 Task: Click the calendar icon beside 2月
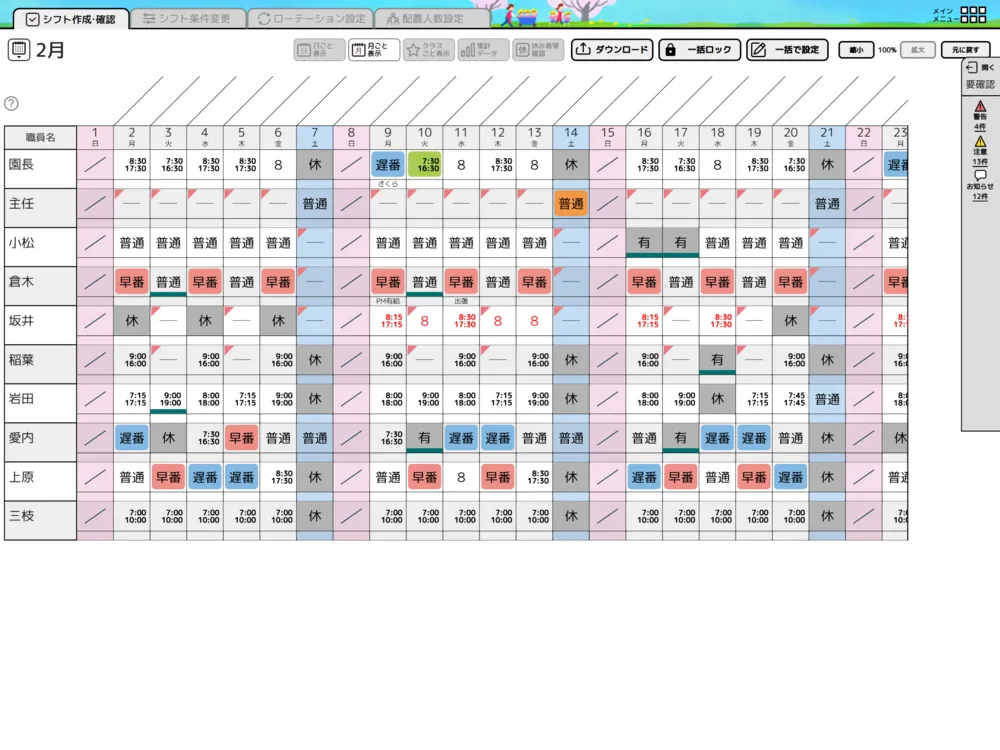click(19, 49)
